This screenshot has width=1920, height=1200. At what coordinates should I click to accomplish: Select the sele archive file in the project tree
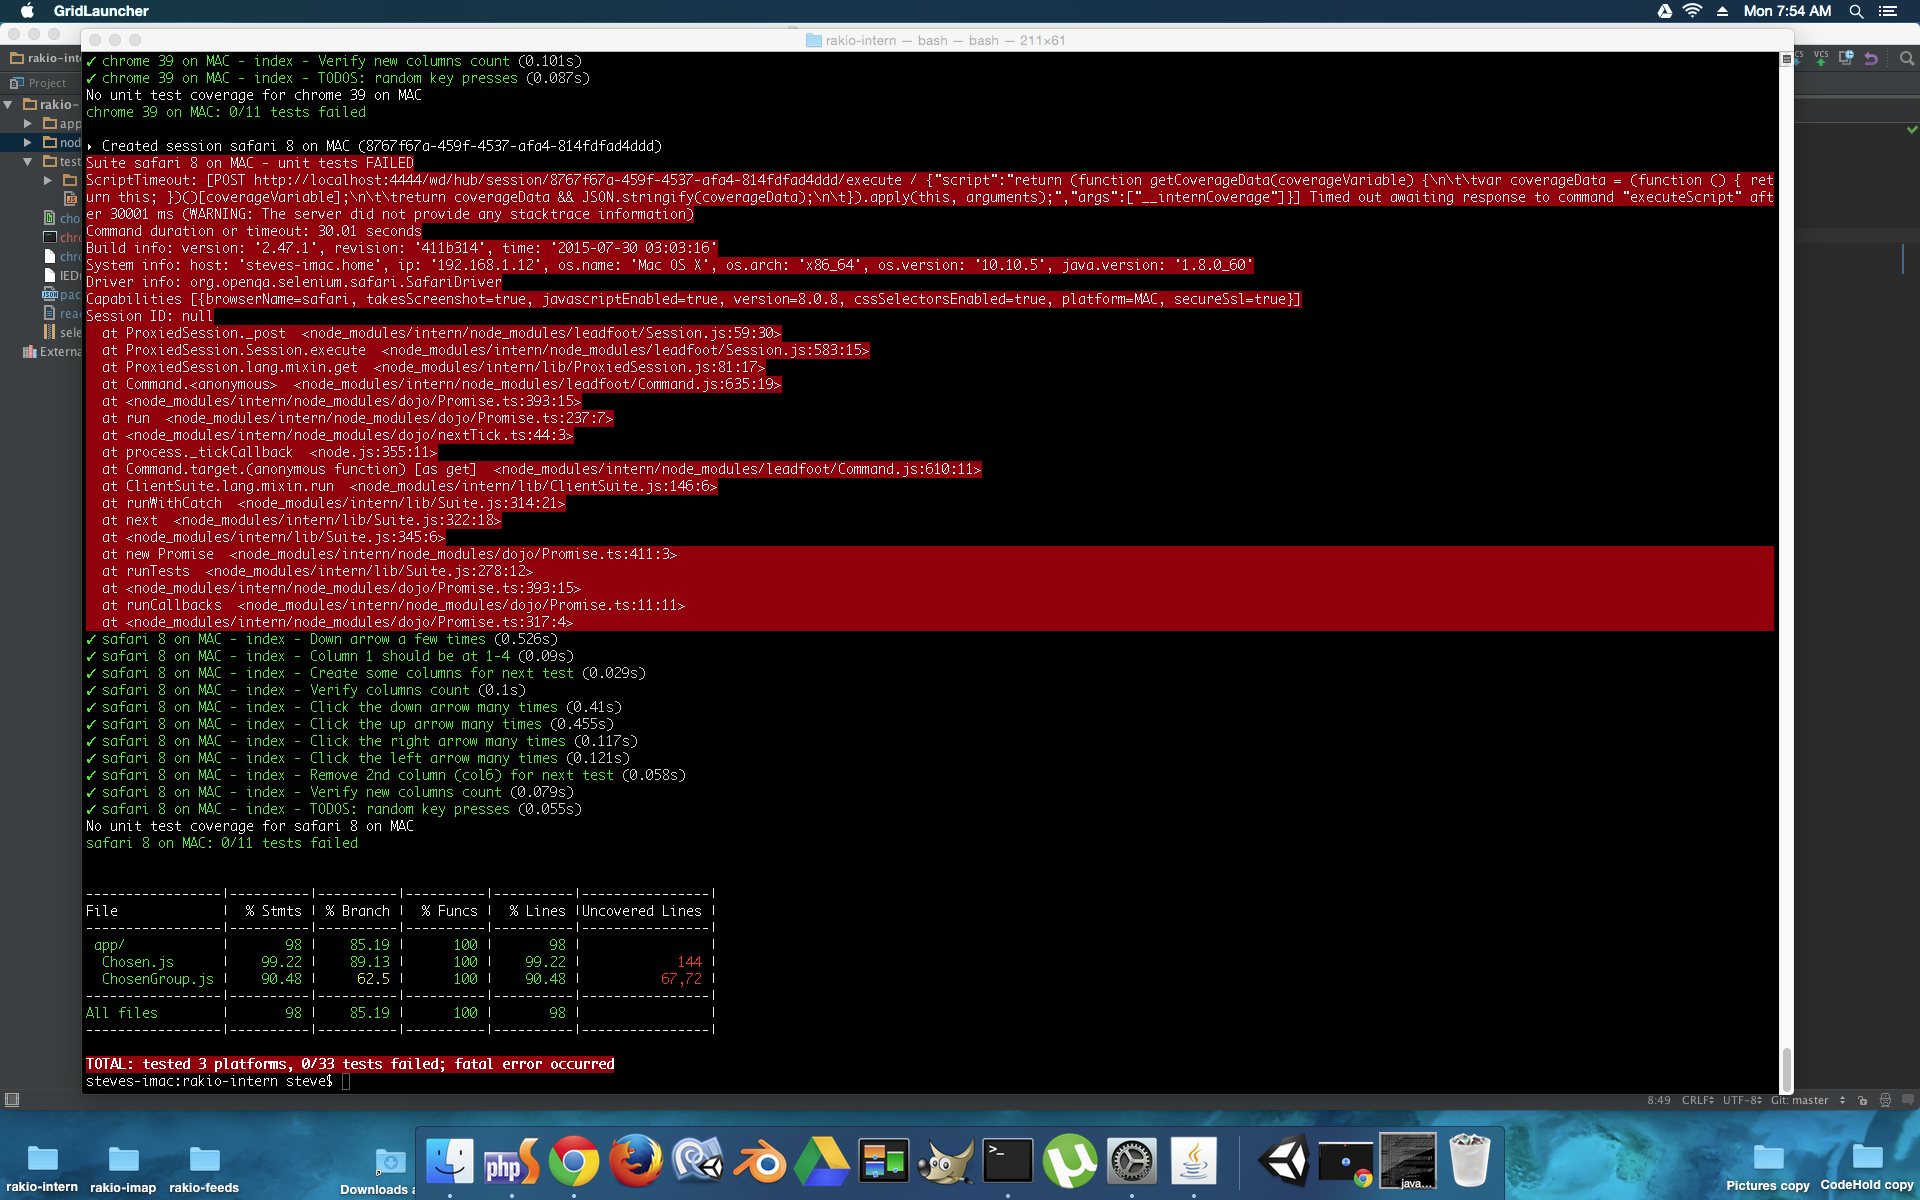coord(62,333)
